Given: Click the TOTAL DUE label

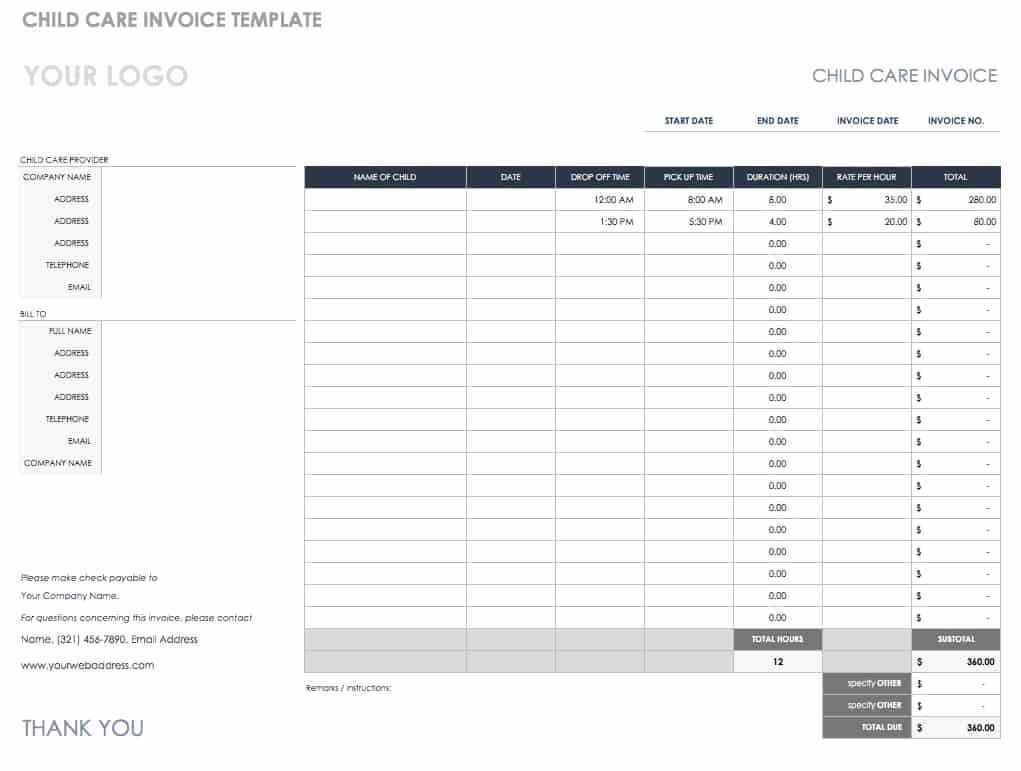Looking at the screenshot, I should [x=867, y=727].
